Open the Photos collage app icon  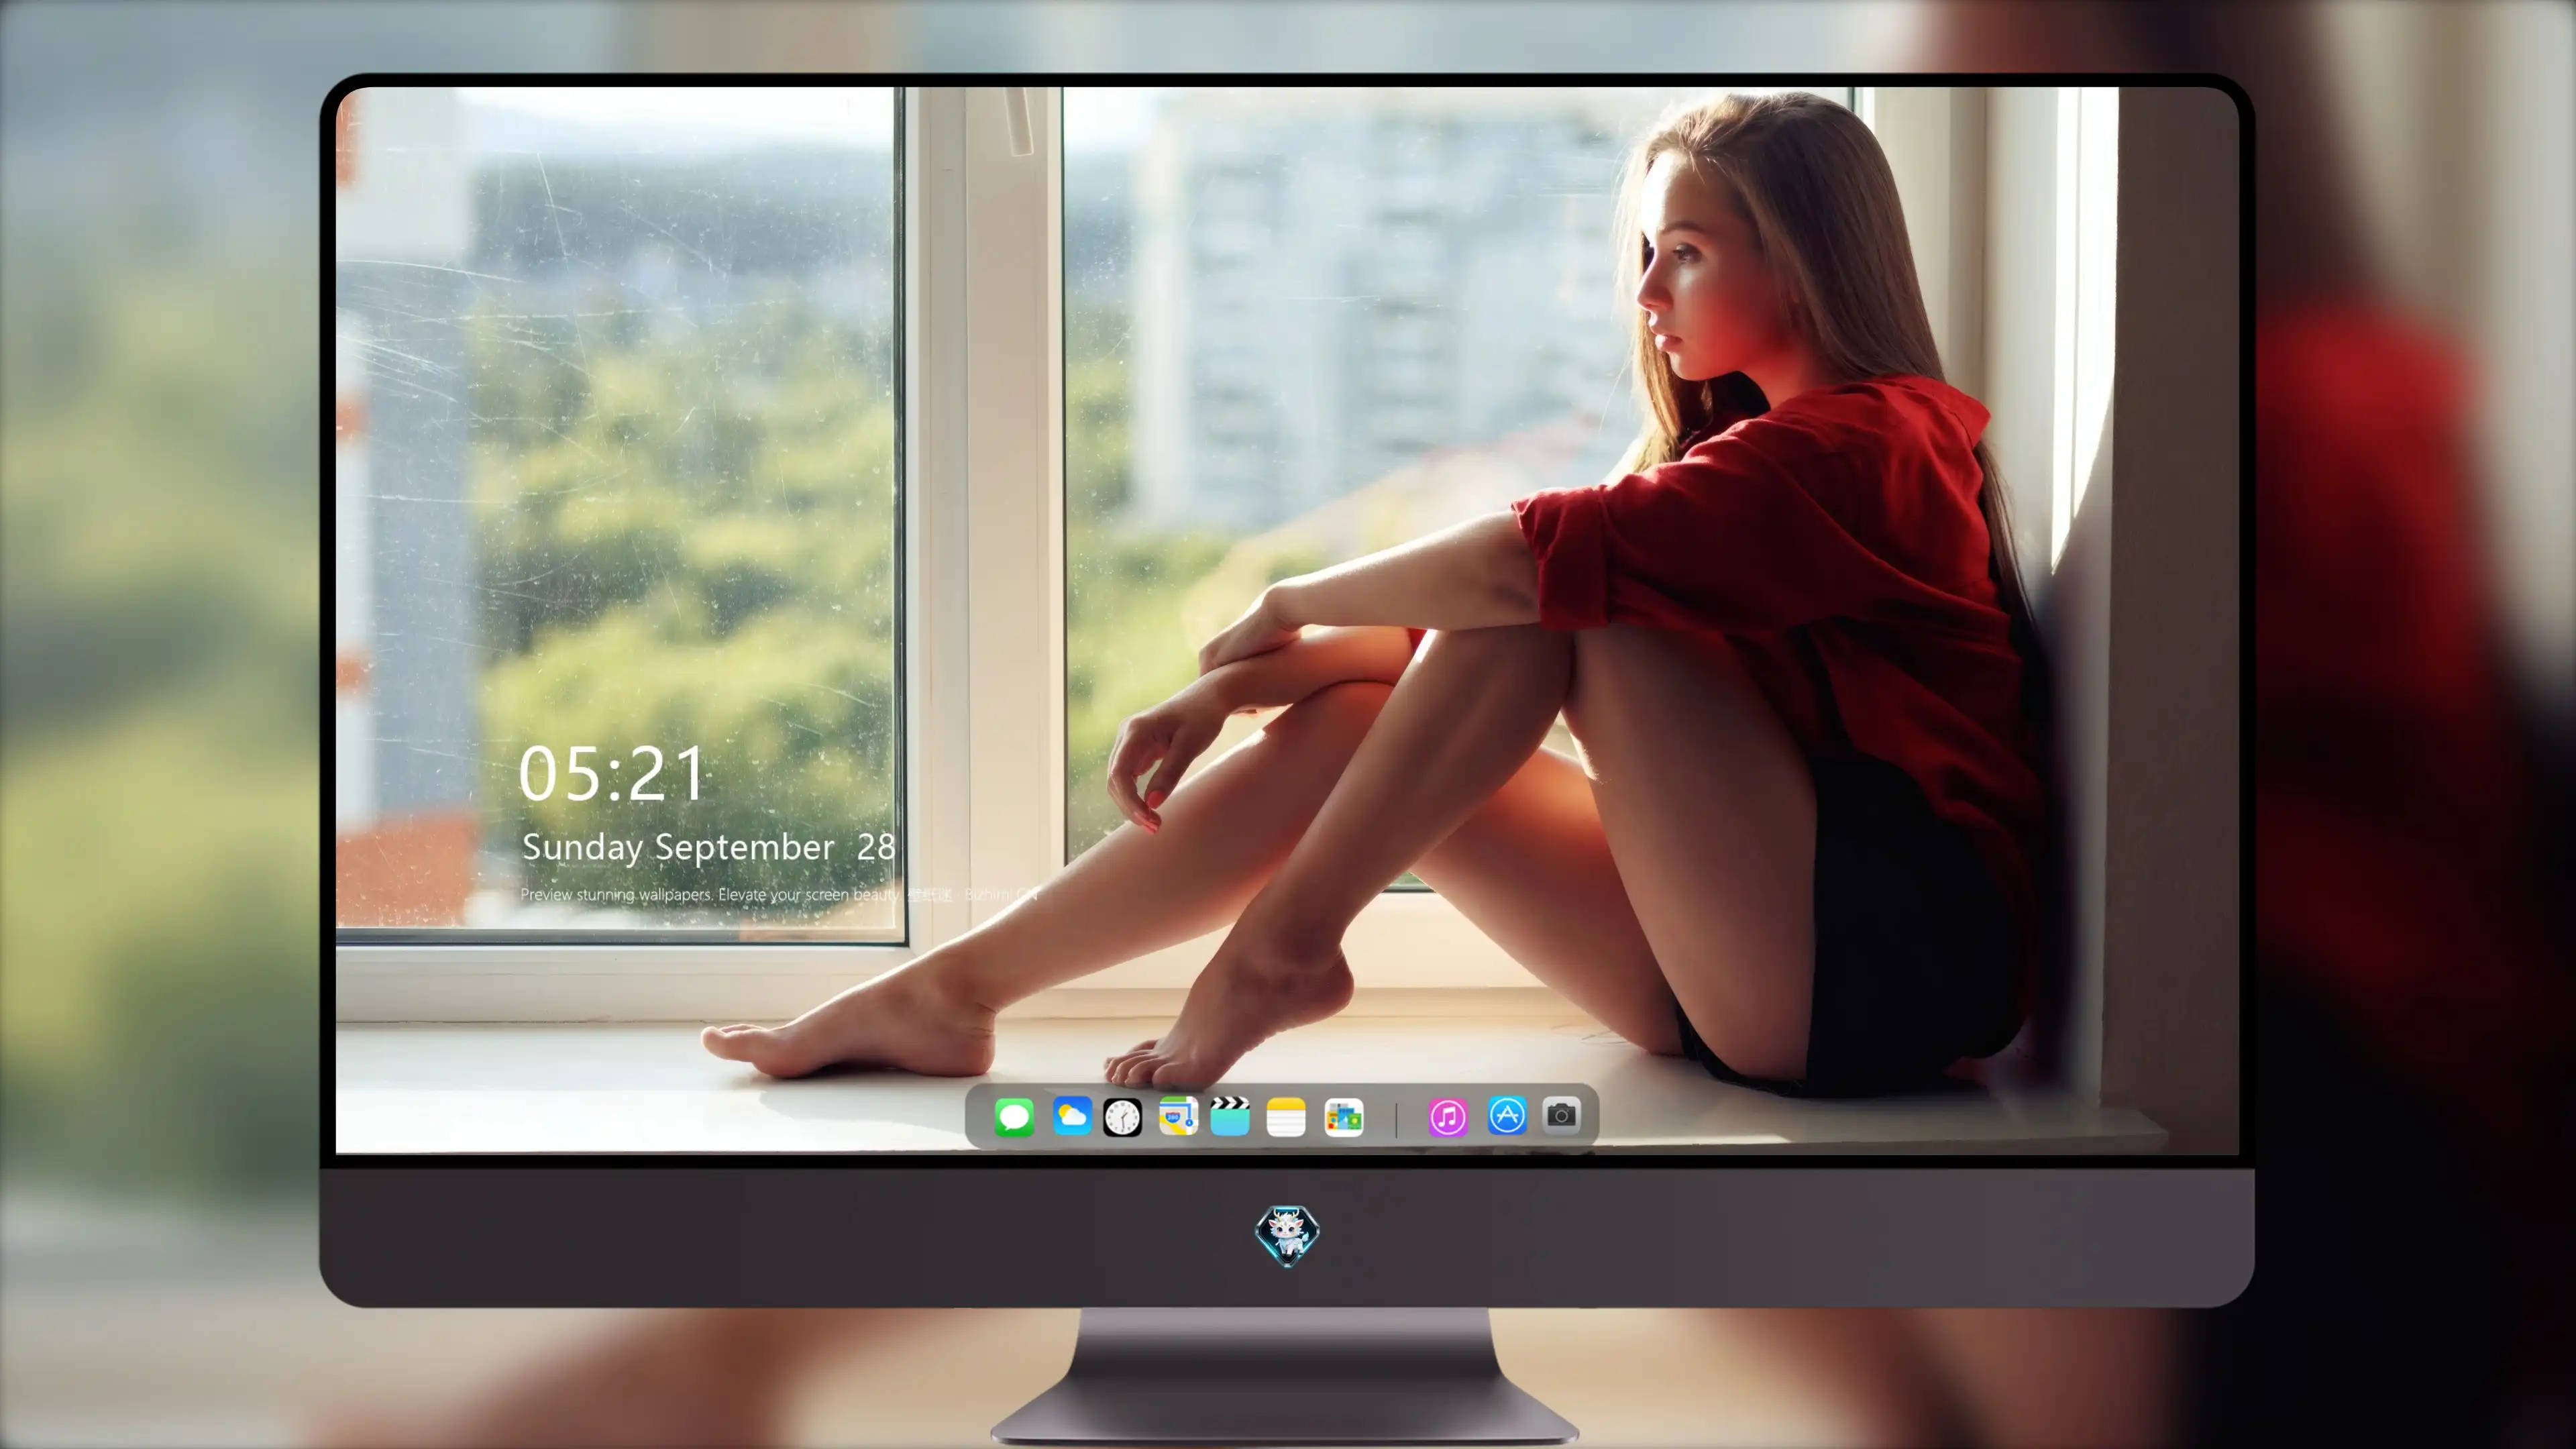point(1344,1117)
